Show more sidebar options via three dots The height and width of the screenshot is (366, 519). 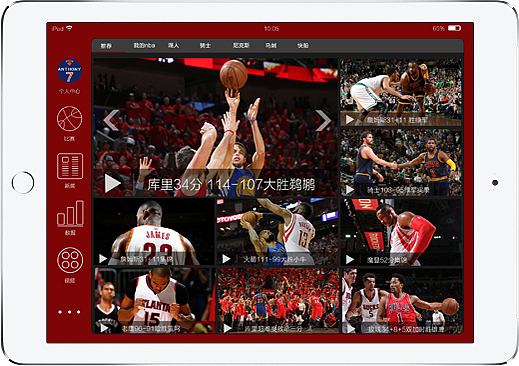click(69, 312)
